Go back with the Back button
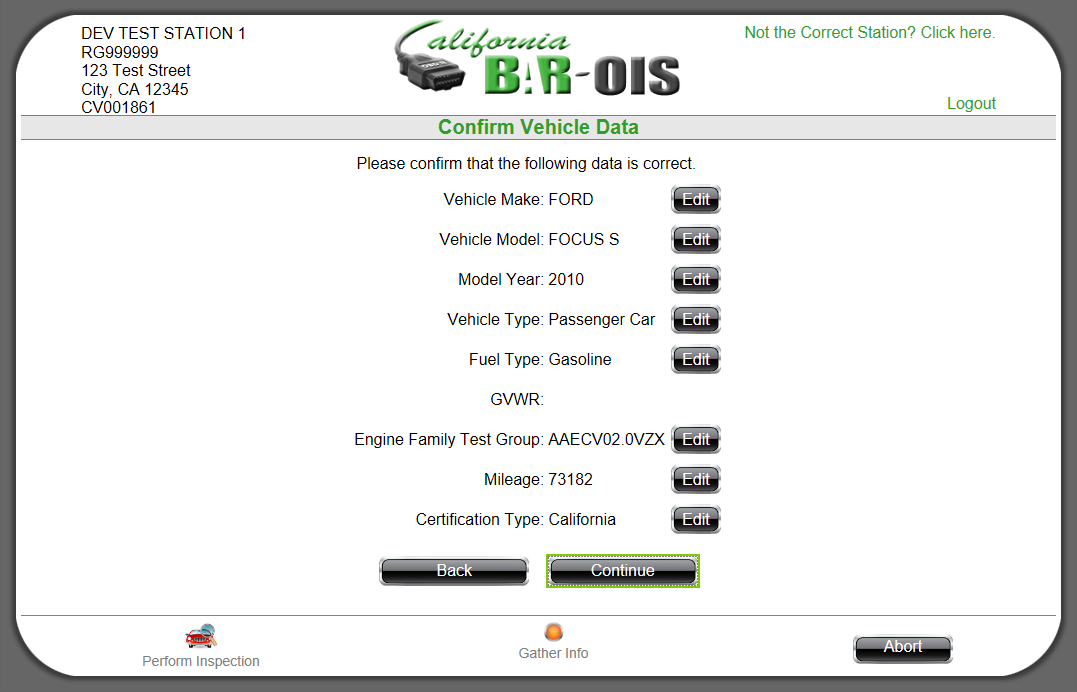1077x692 pixels. point(454,571)
